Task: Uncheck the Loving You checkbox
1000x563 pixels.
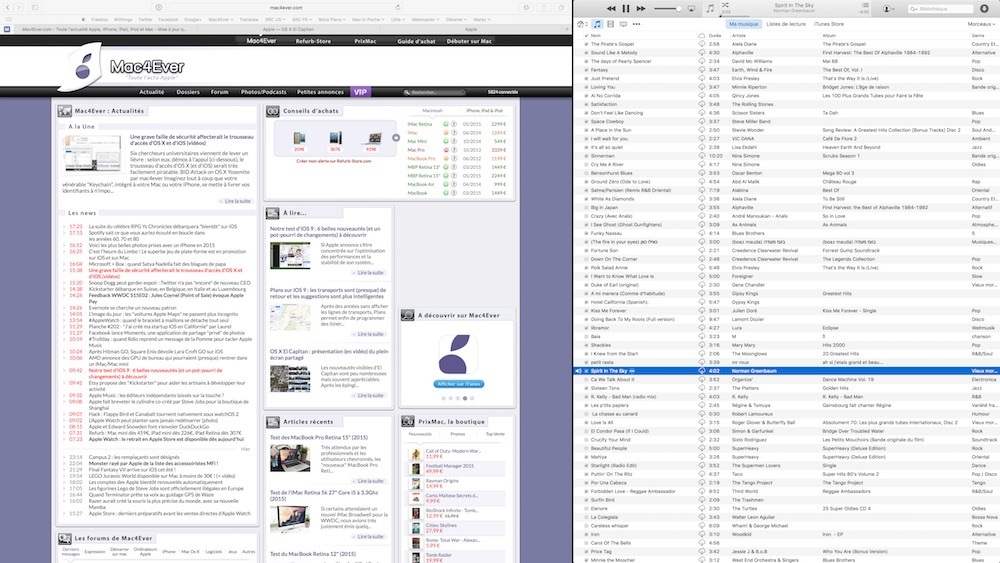Action: 587,87
